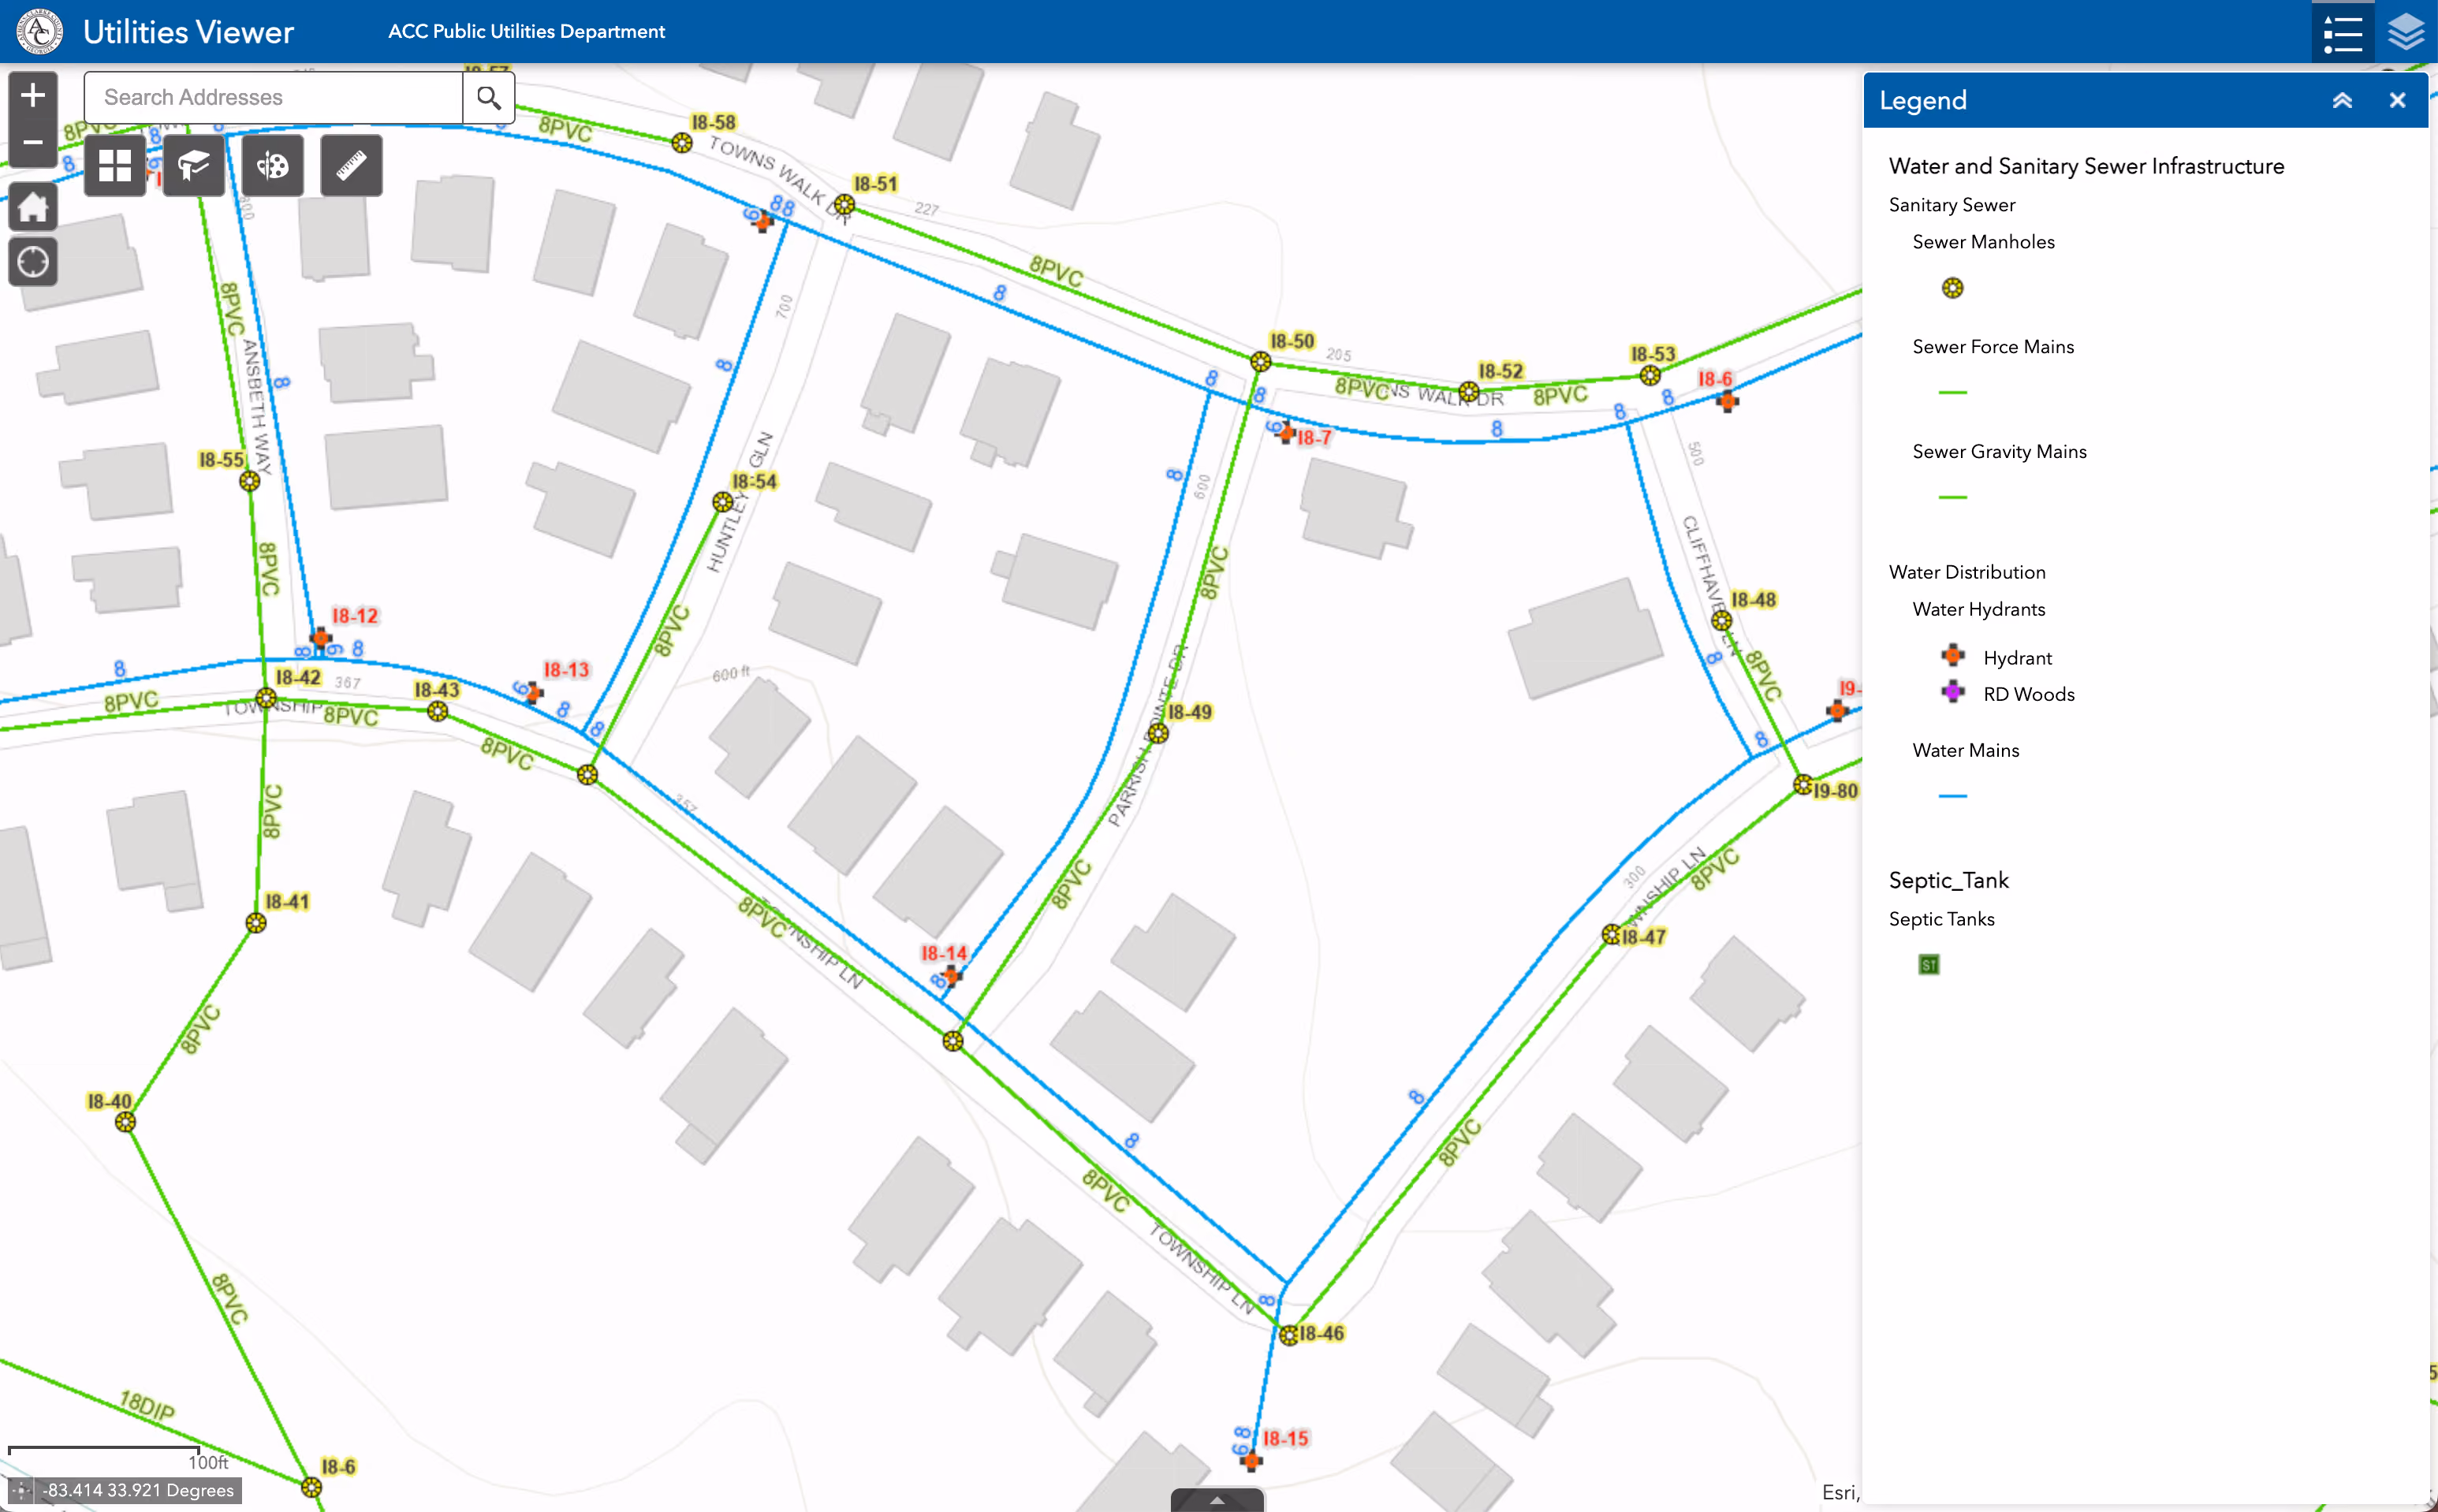Click sewer manhole I8-58

click(x=682, y=143)
